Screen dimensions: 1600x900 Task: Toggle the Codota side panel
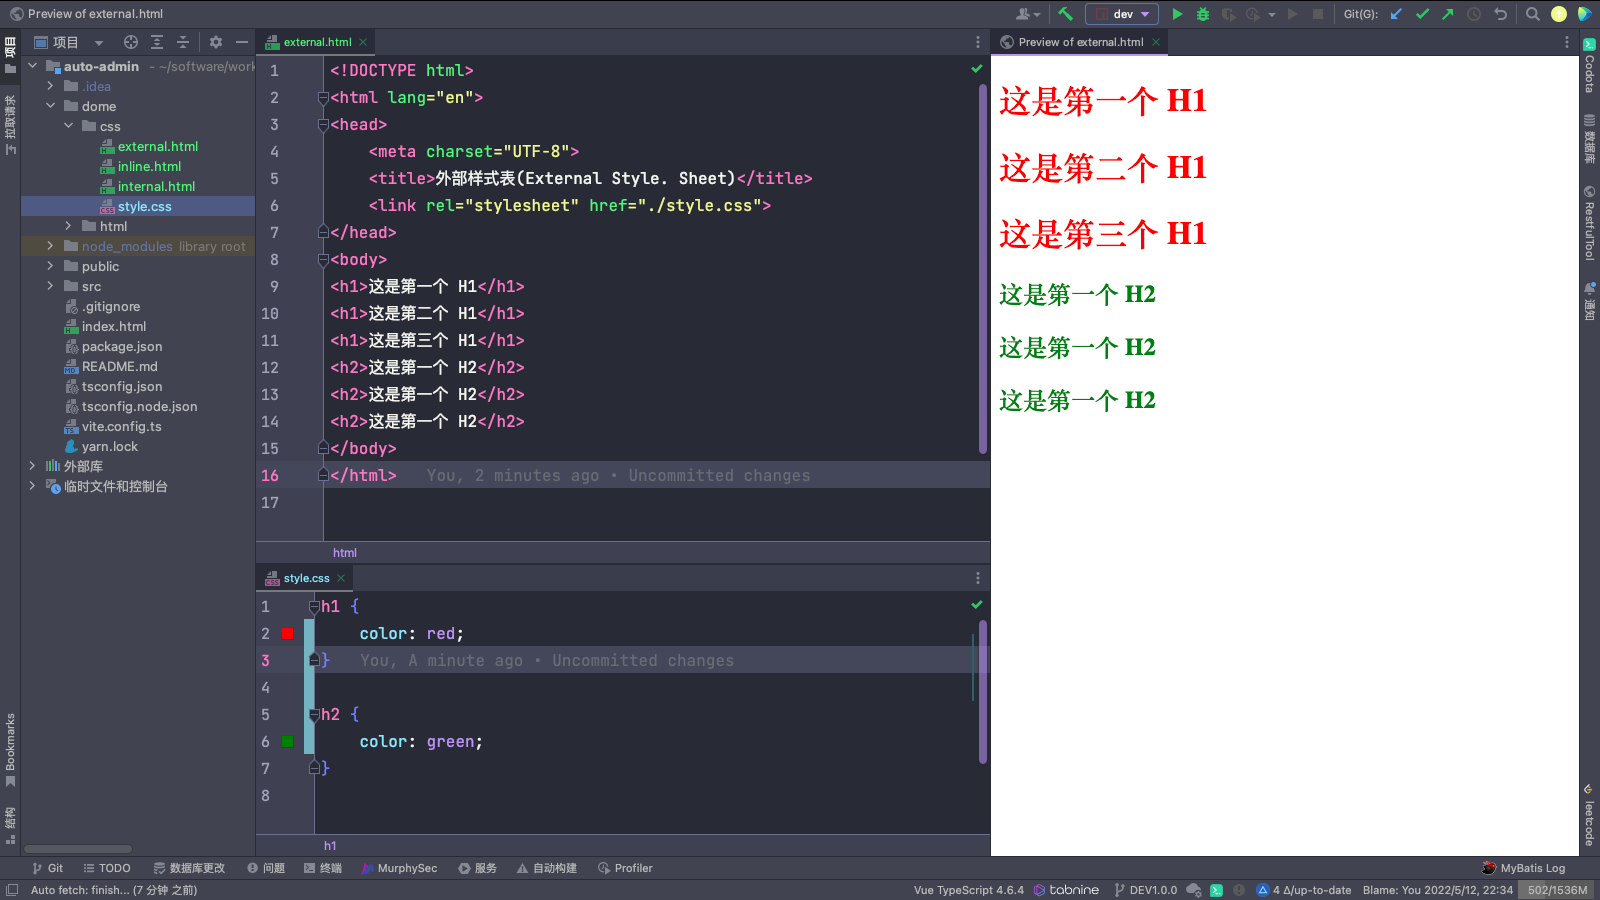1589,66
